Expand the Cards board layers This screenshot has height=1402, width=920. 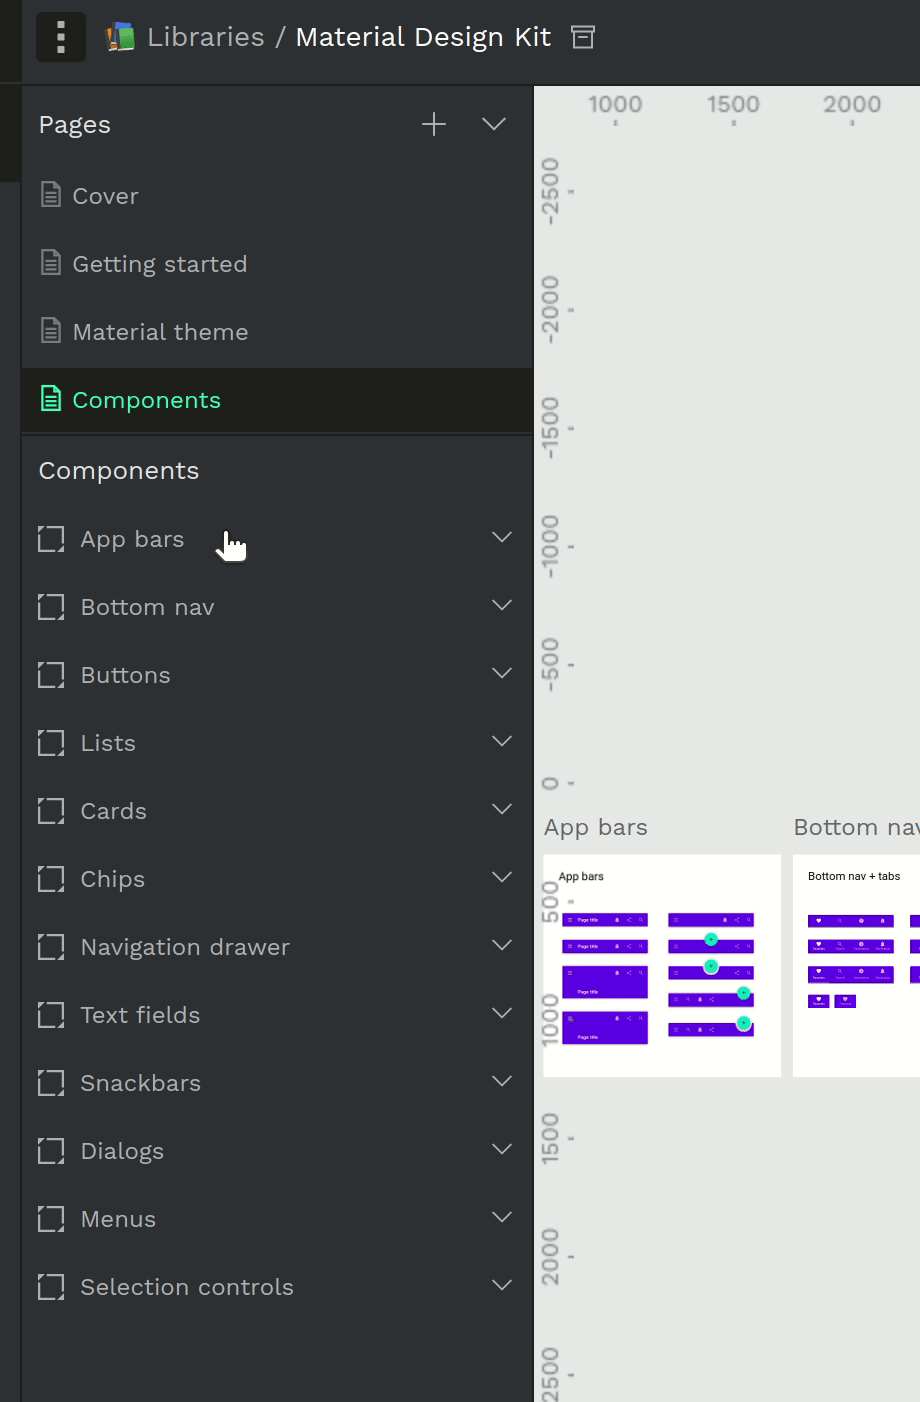point(502,810)
